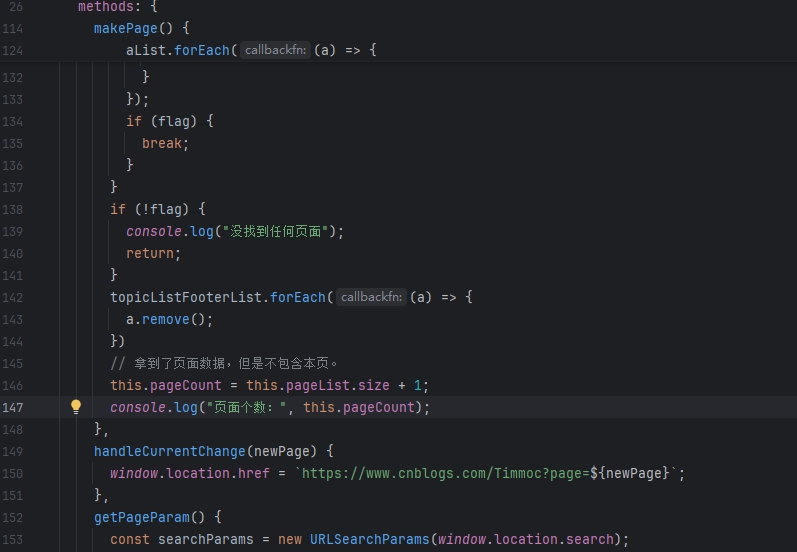The image size is (797, 552).
Task: Click the yellow lightbulb quick-fix icon
Action: pos(76,407)
